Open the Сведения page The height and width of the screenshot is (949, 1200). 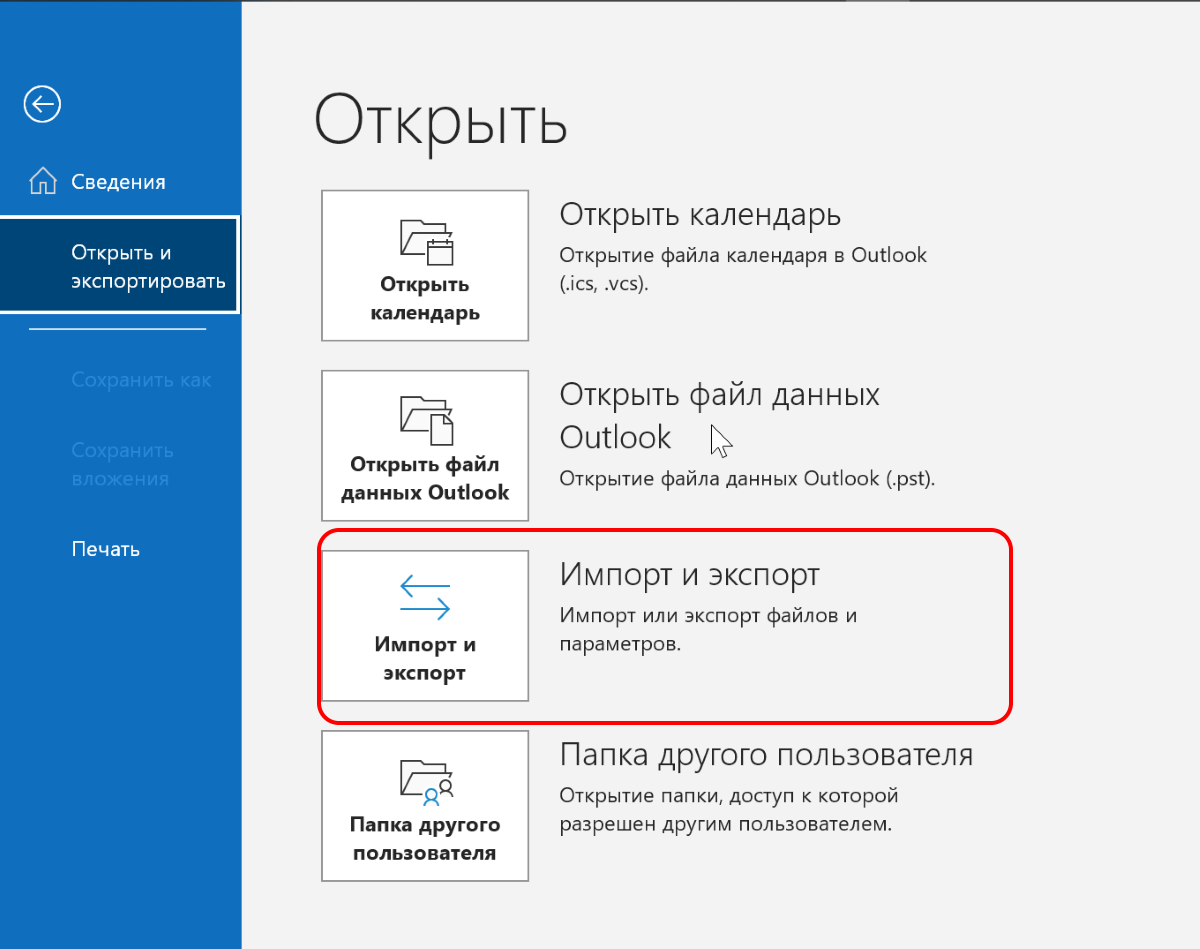[x=120, y=182]
